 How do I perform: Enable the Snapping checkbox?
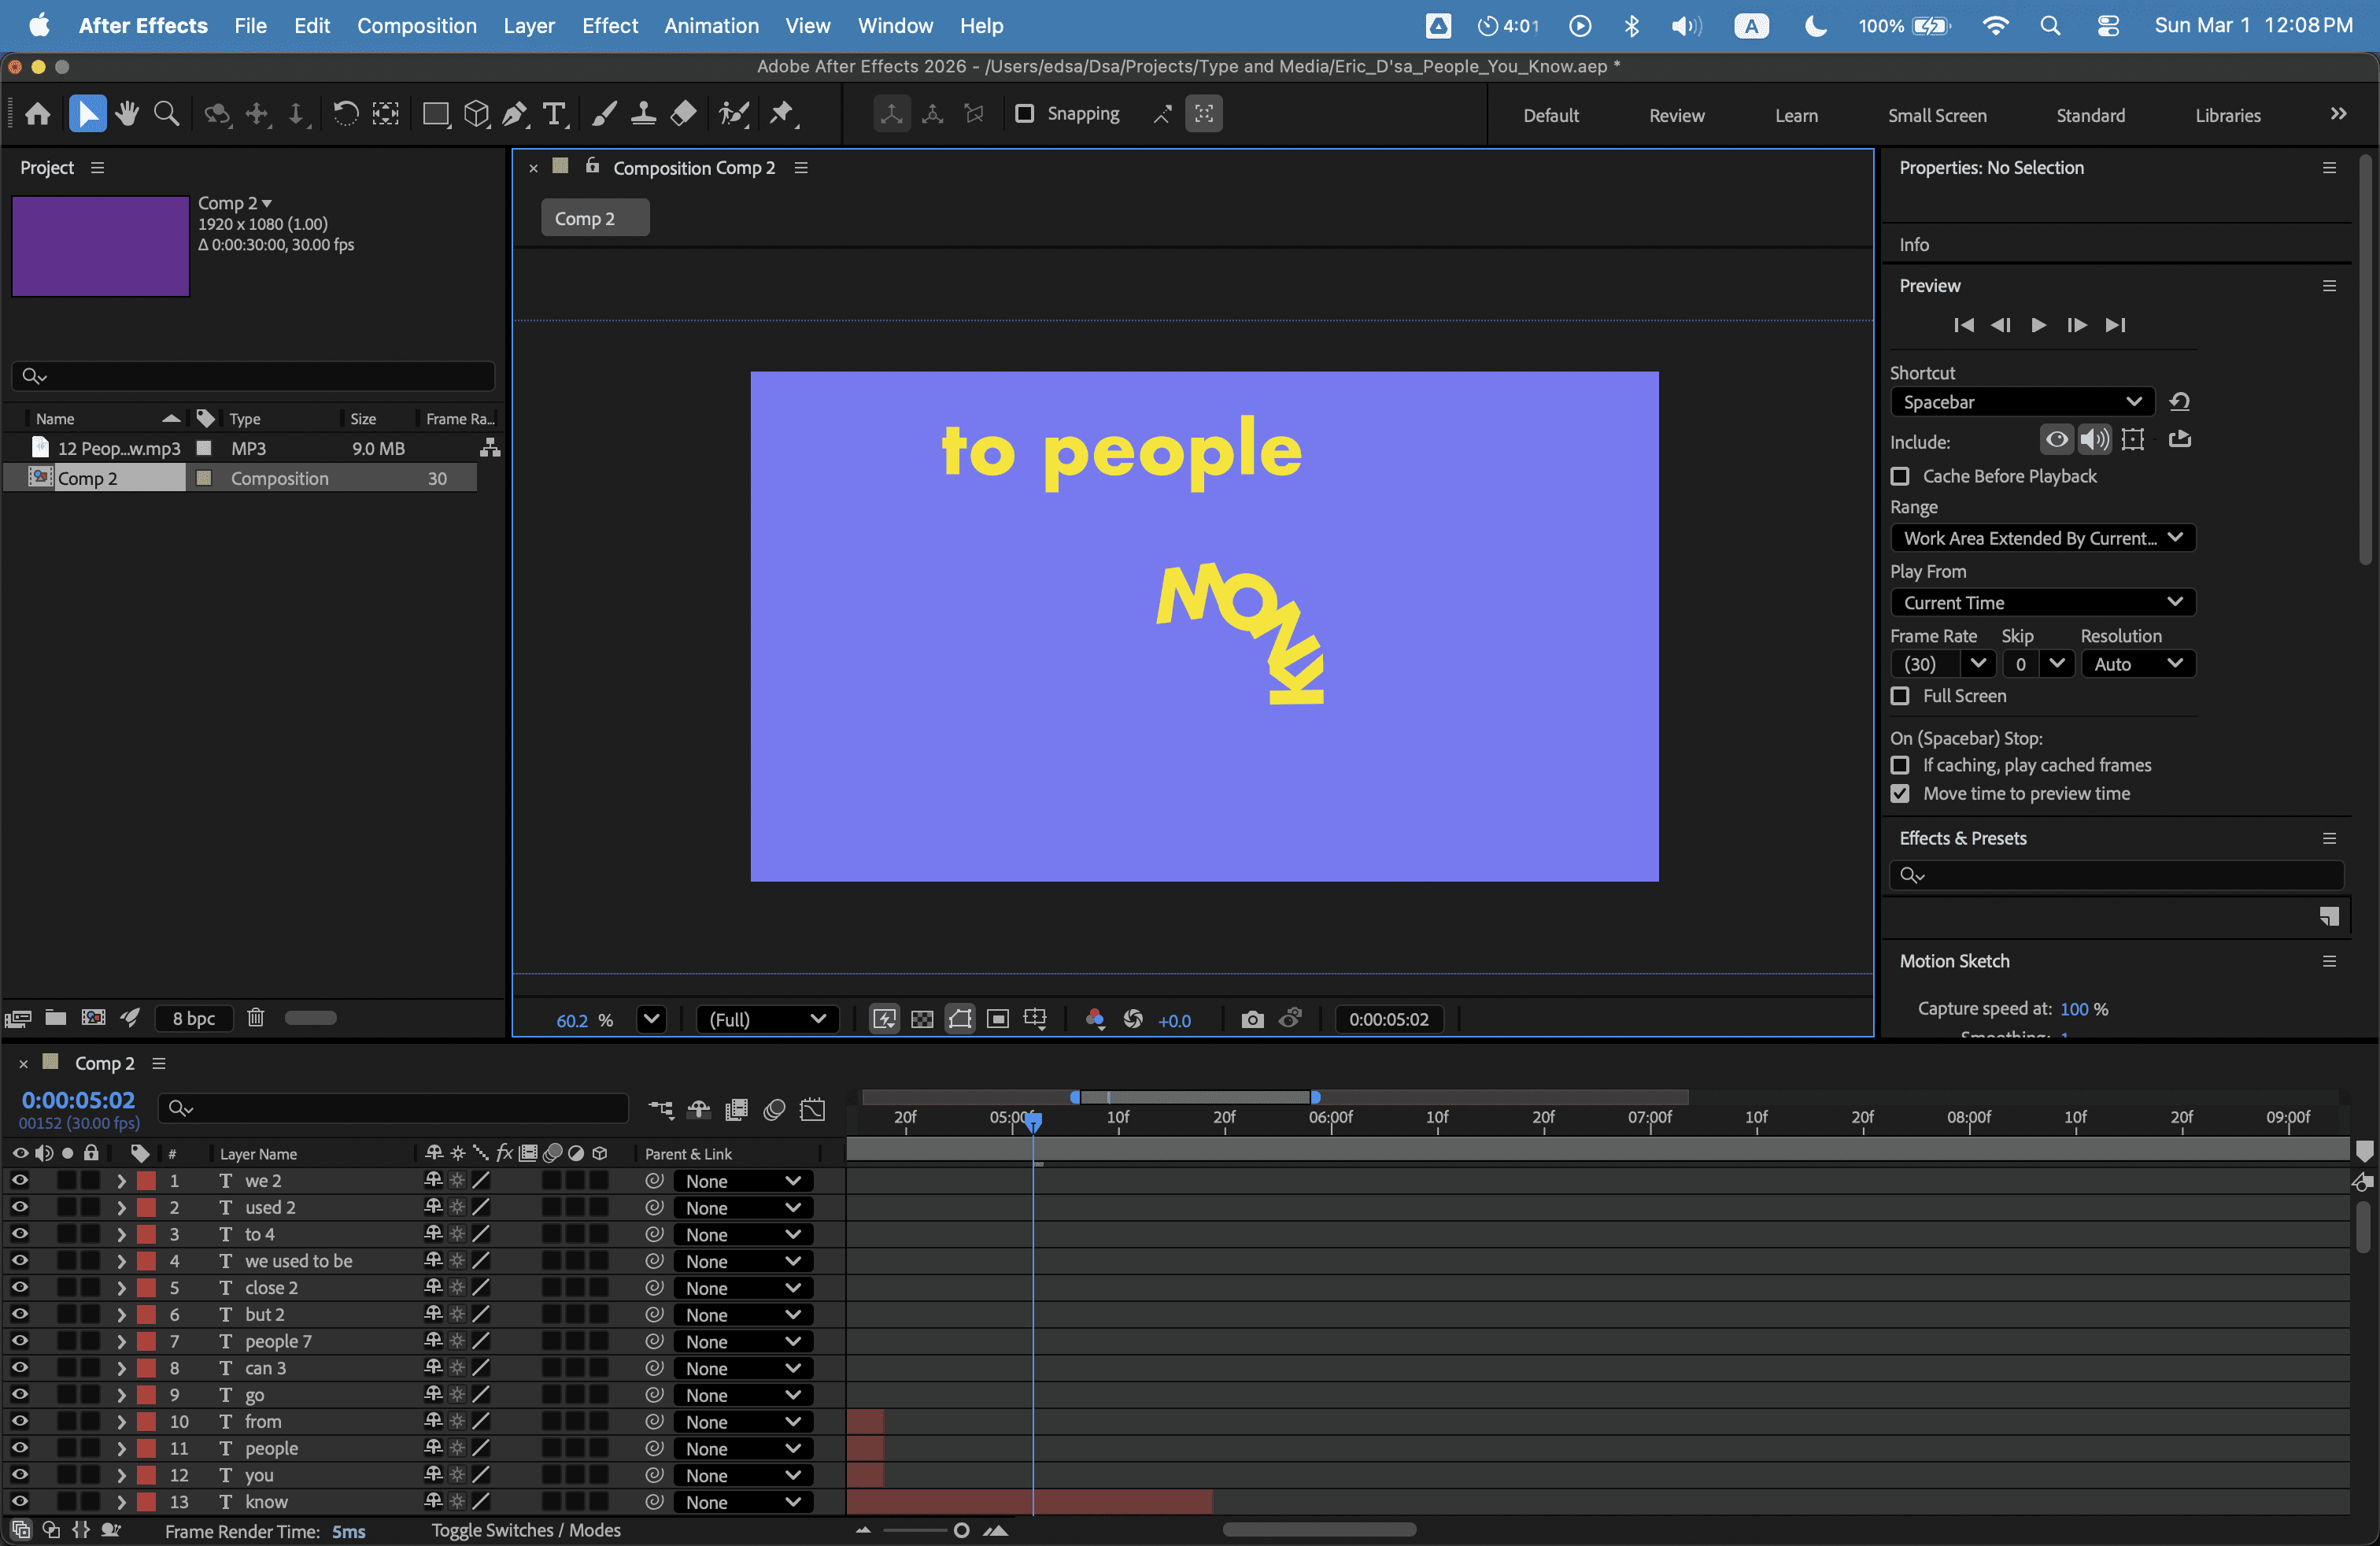(1024, 114)
